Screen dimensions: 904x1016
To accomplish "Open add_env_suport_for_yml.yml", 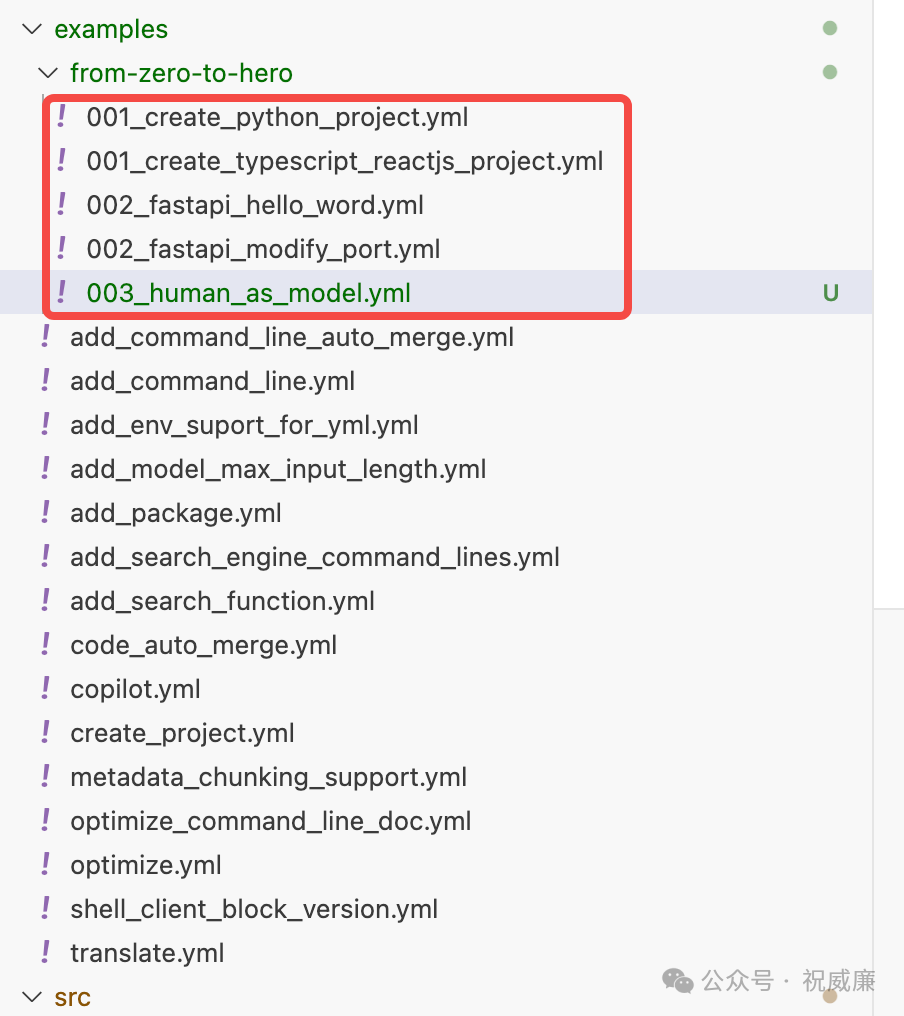I will click(244, 426).
